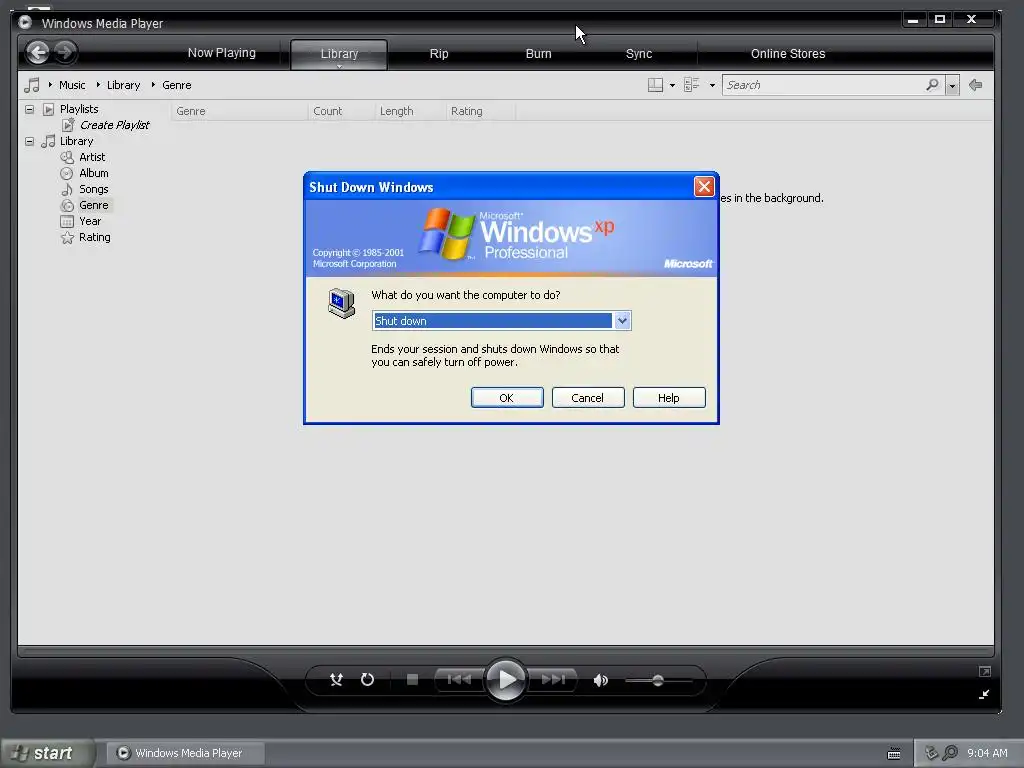Switch to the Rip tab
The height and width of the screenshot is (768, 1024).
coord(439,54)
